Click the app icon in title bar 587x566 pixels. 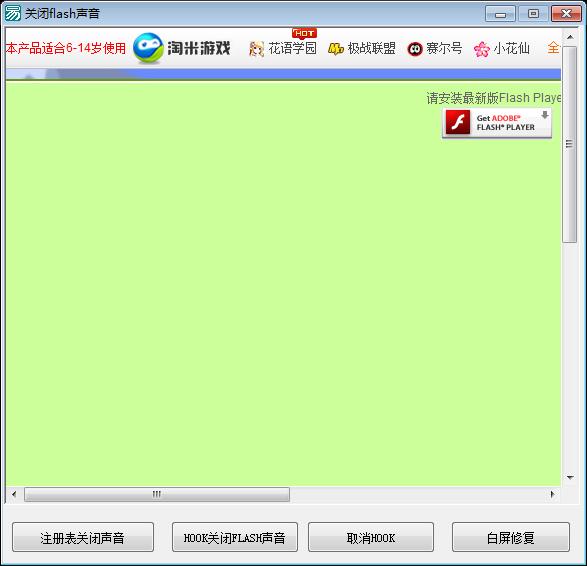[x=12, y=13]
